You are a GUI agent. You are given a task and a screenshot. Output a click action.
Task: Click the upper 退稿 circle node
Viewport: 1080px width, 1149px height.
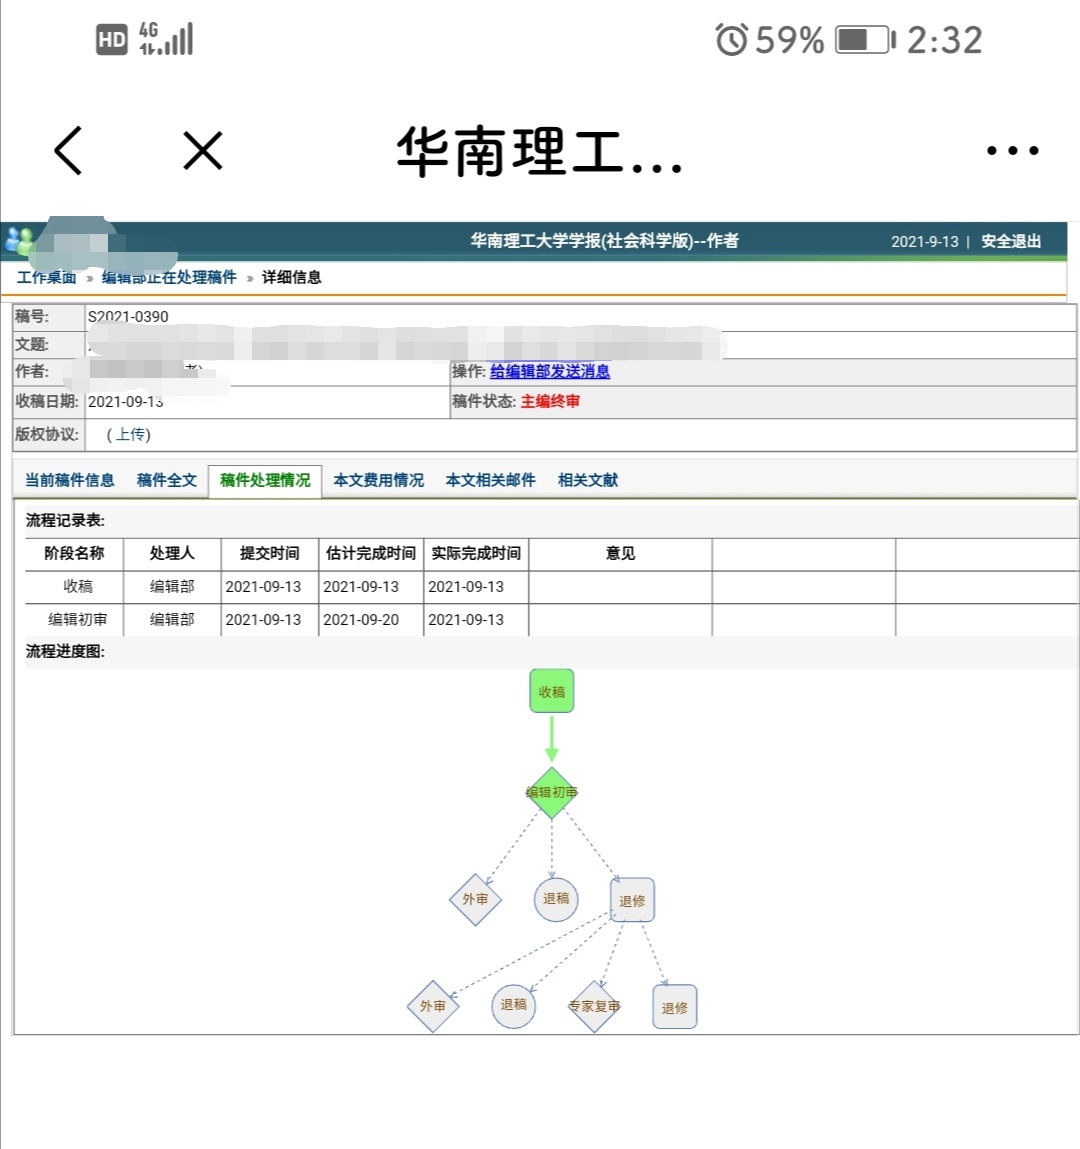coord(555,898)
